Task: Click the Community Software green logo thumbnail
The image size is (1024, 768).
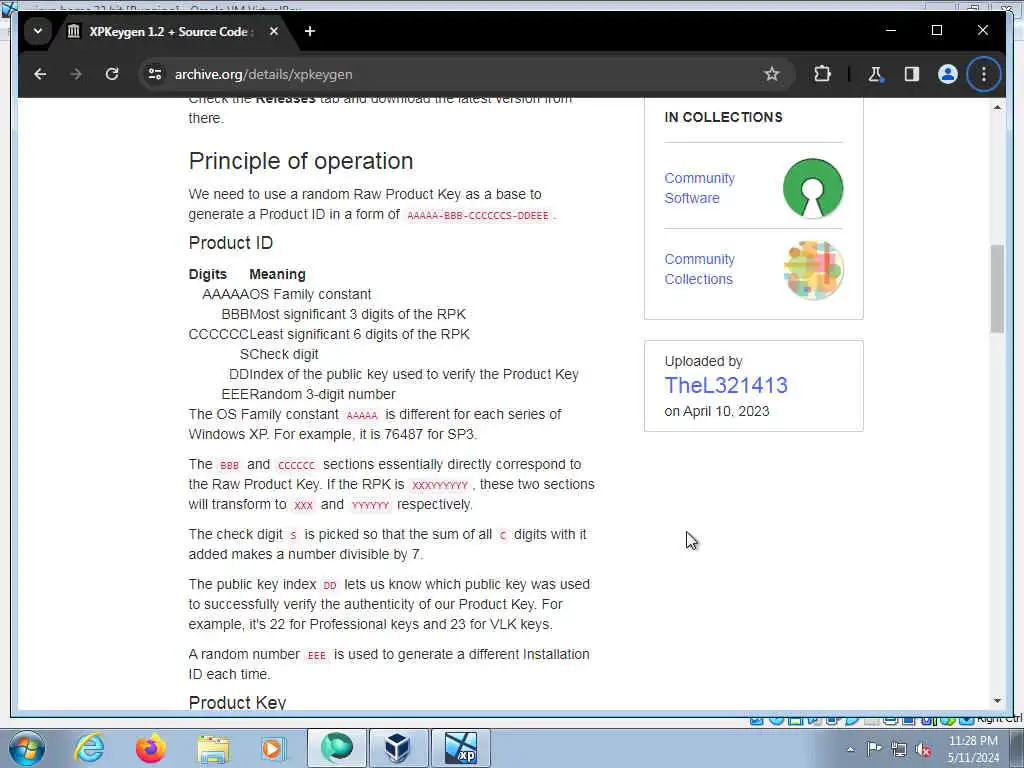Action: [x=813, y=188]
